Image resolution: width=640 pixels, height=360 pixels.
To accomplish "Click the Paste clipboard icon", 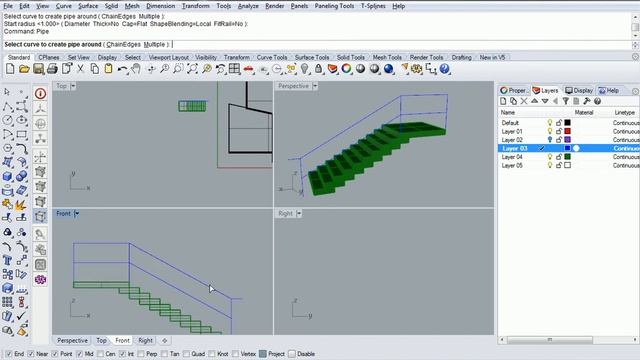I will (x=108, y=69).
